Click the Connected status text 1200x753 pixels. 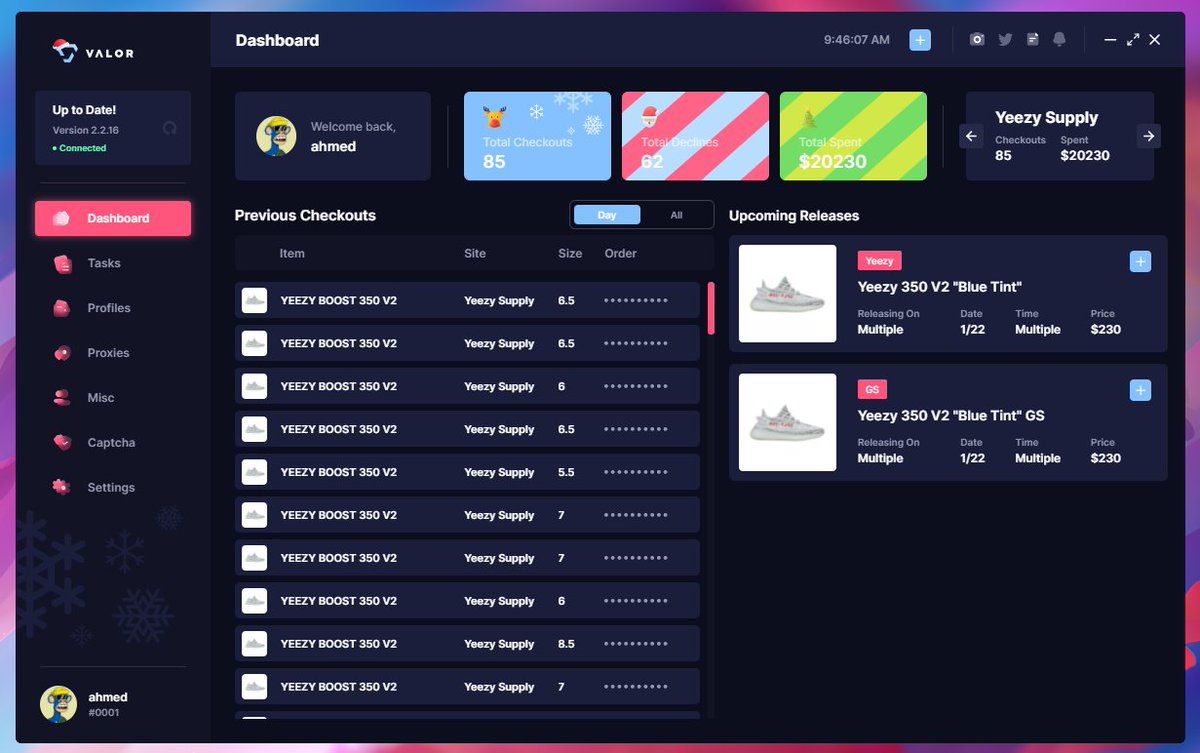coord(82,148)
